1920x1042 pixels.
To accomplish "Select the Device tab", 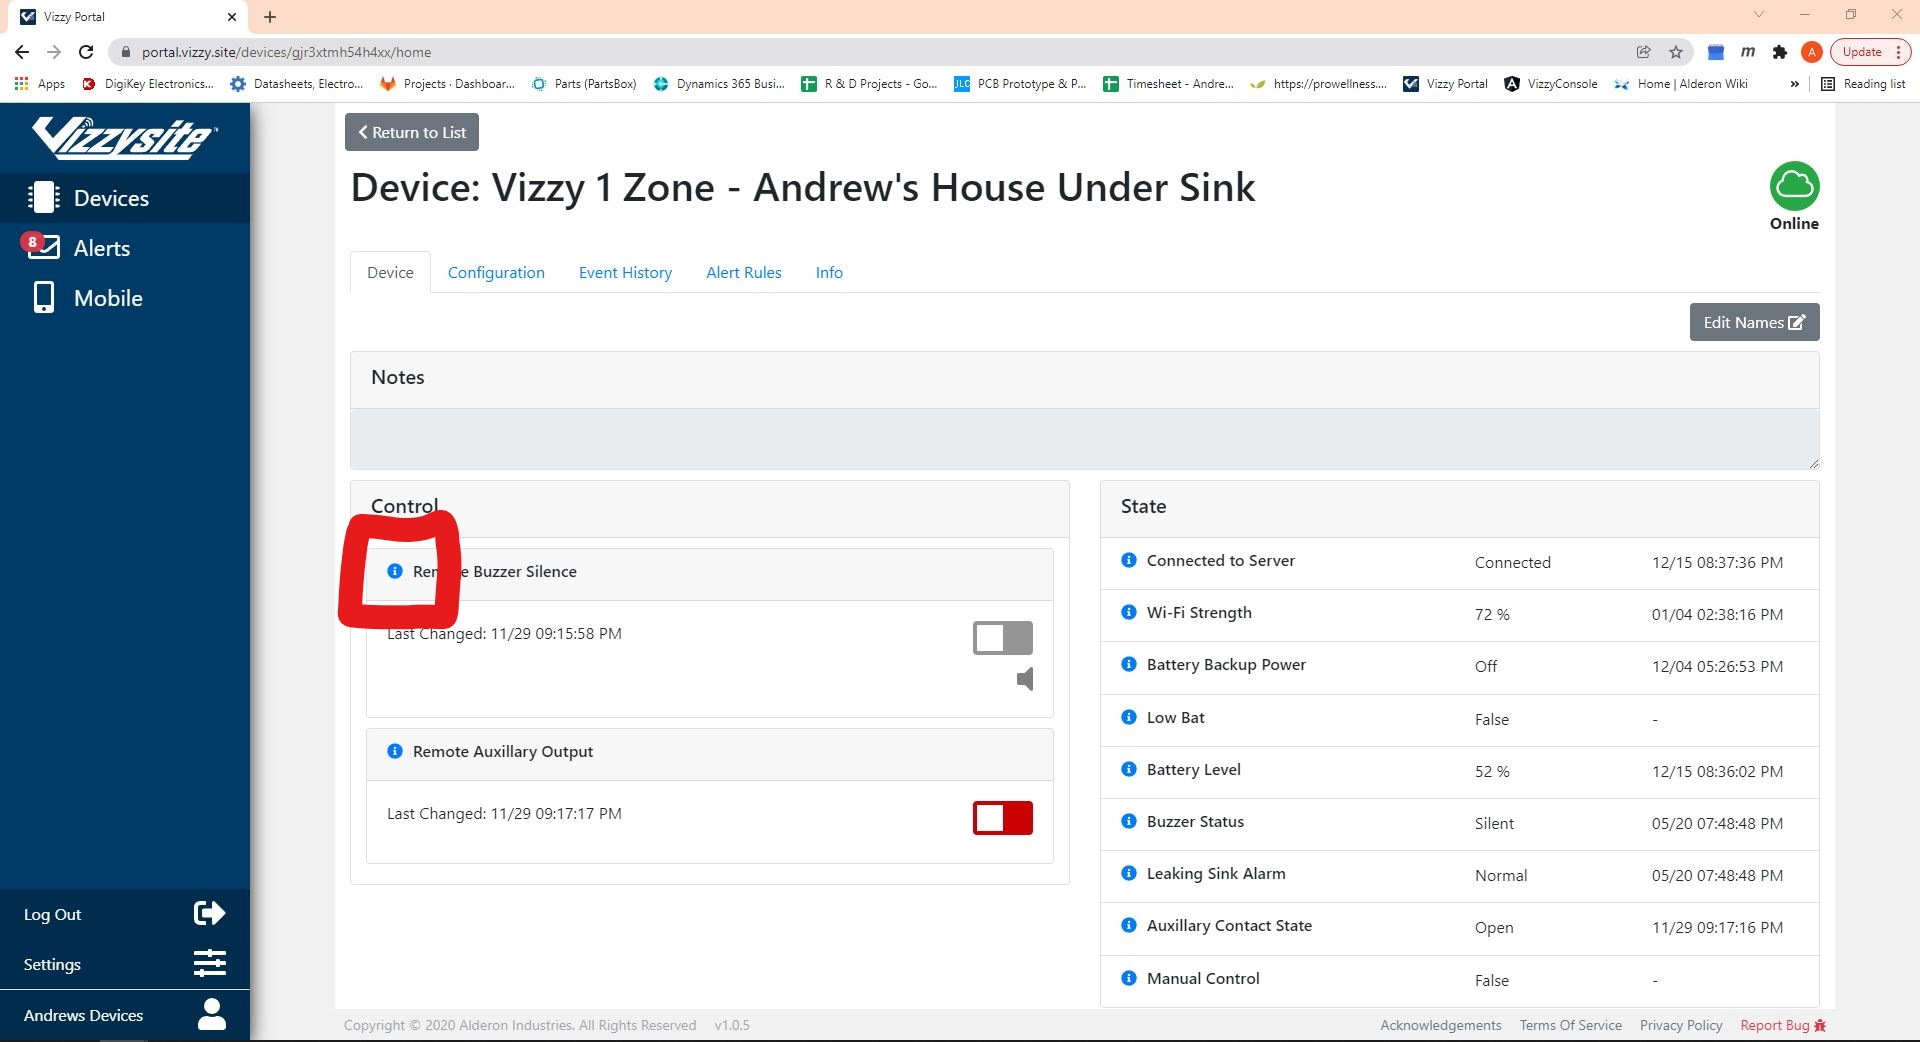I will coord(390,272).
